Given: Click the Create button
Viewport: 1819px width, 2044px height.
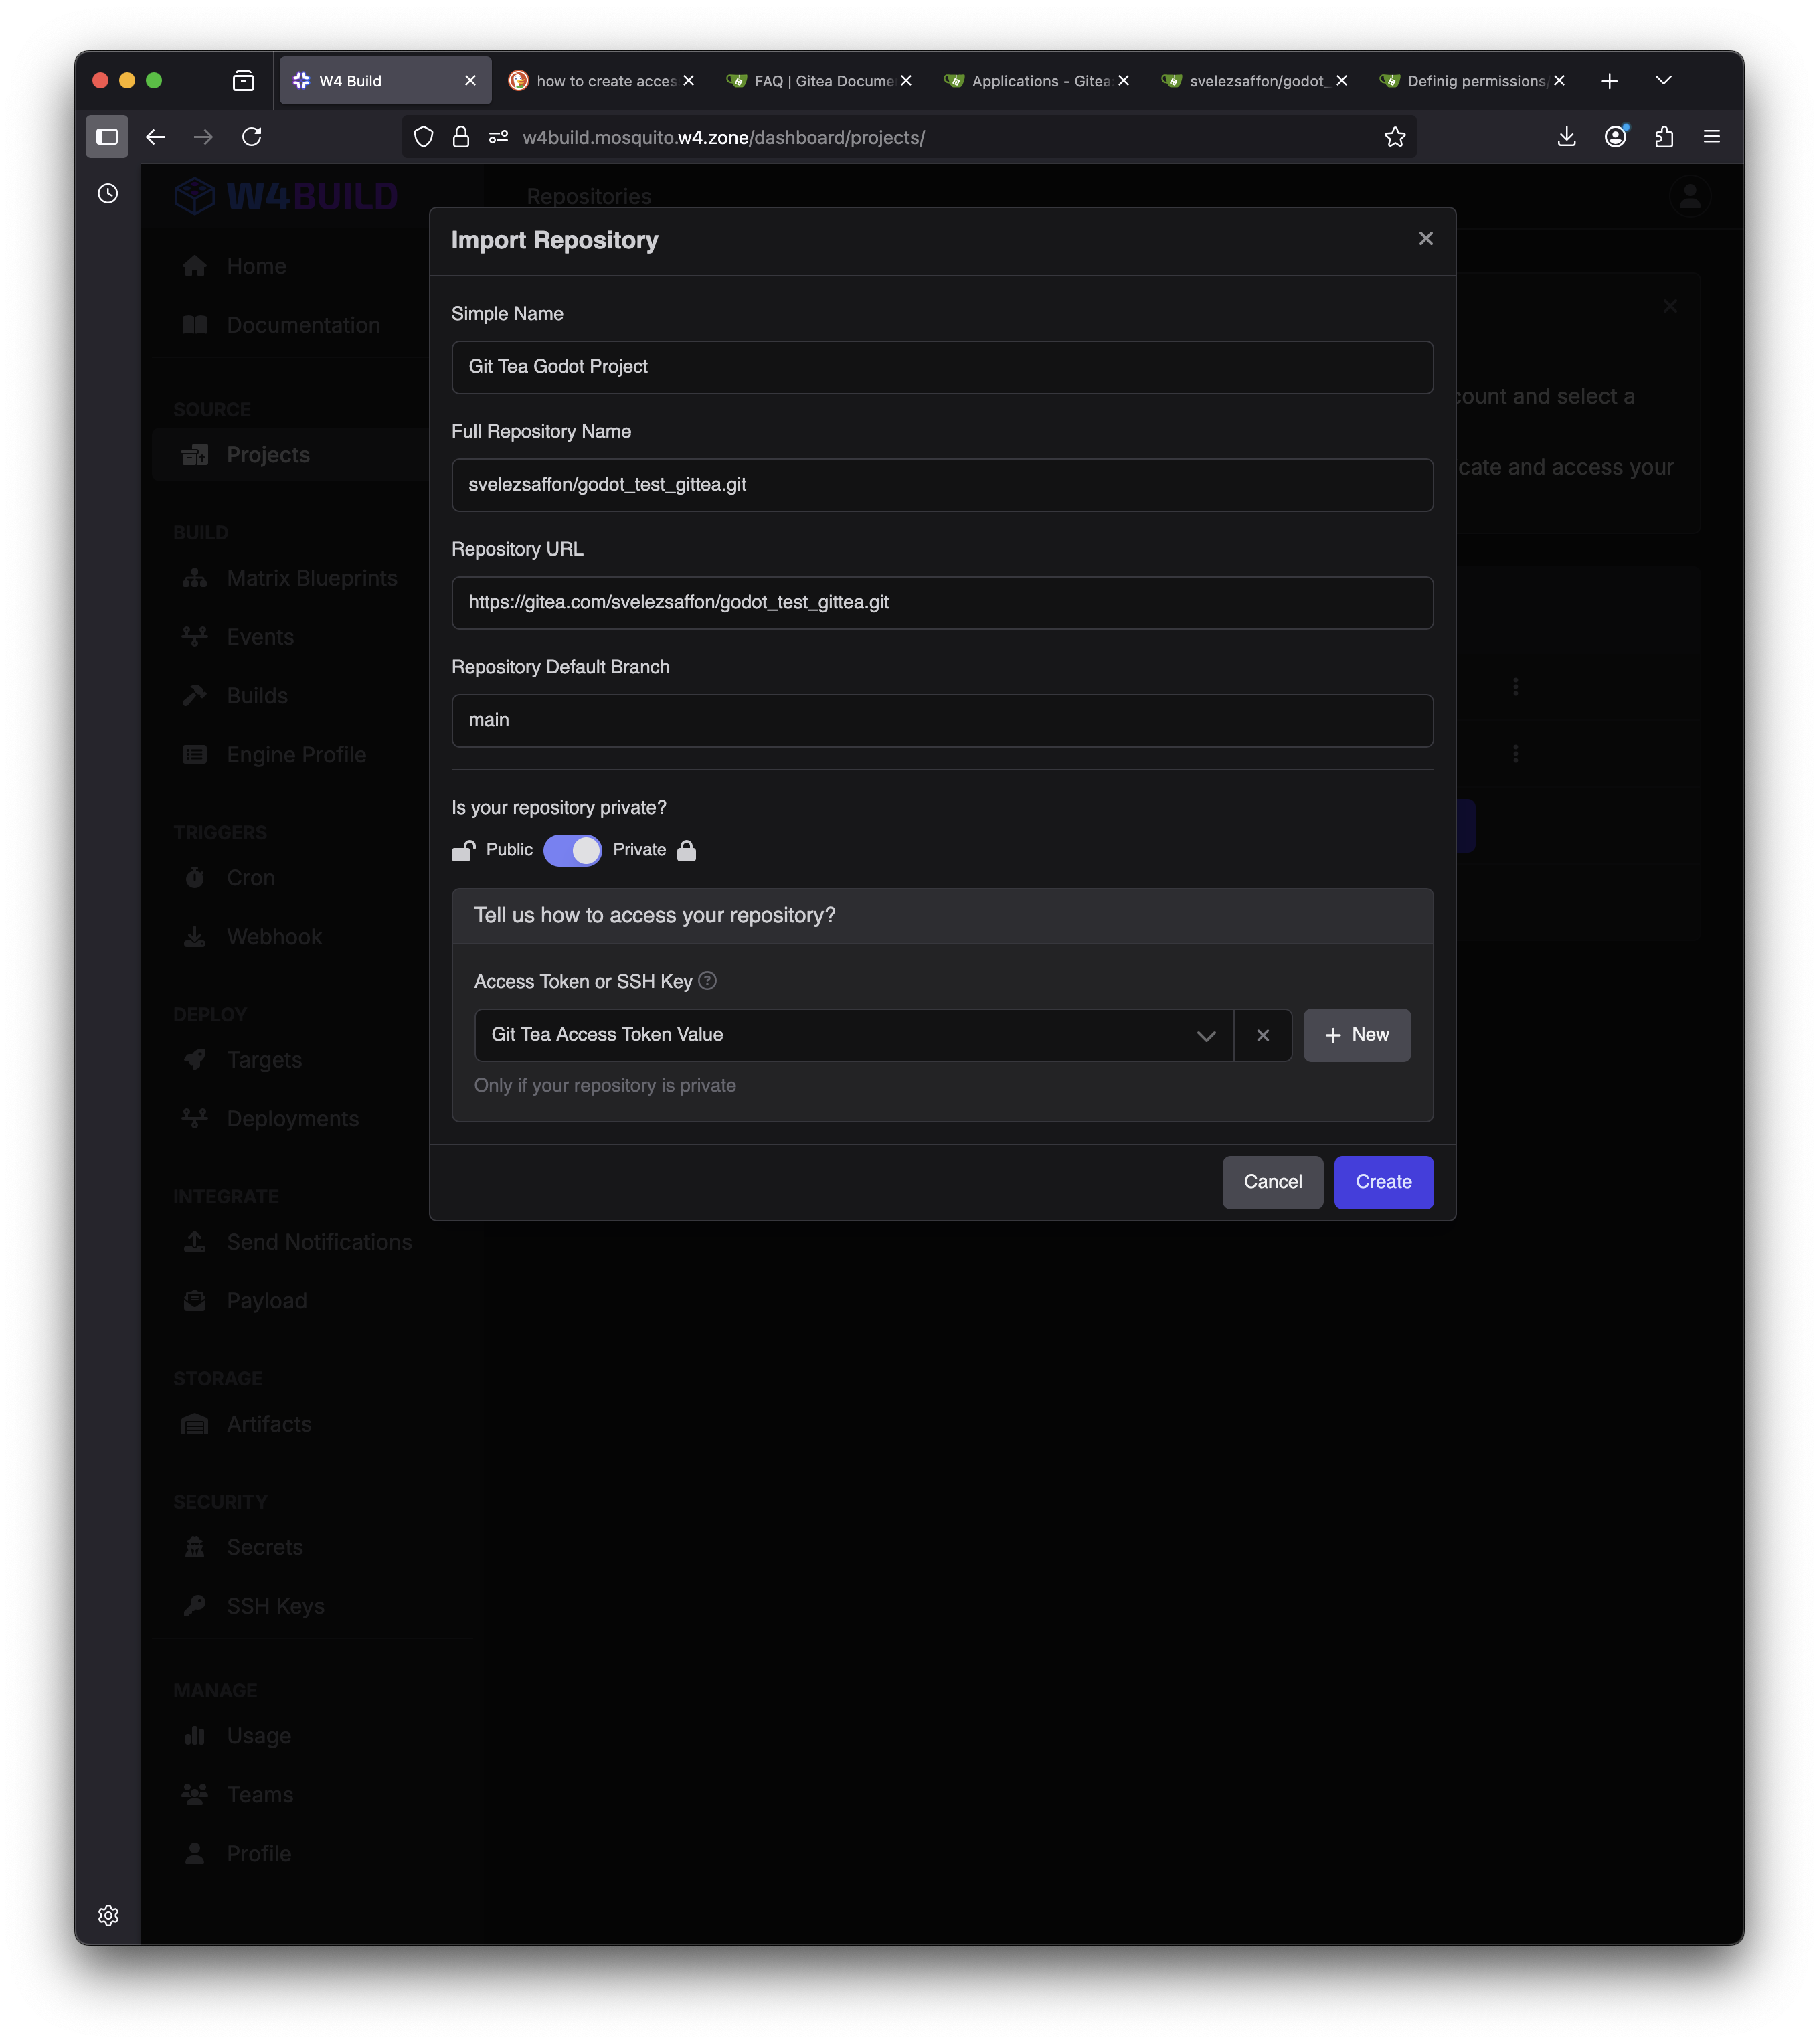Looking at the screenshot, I should 1383,1182.
